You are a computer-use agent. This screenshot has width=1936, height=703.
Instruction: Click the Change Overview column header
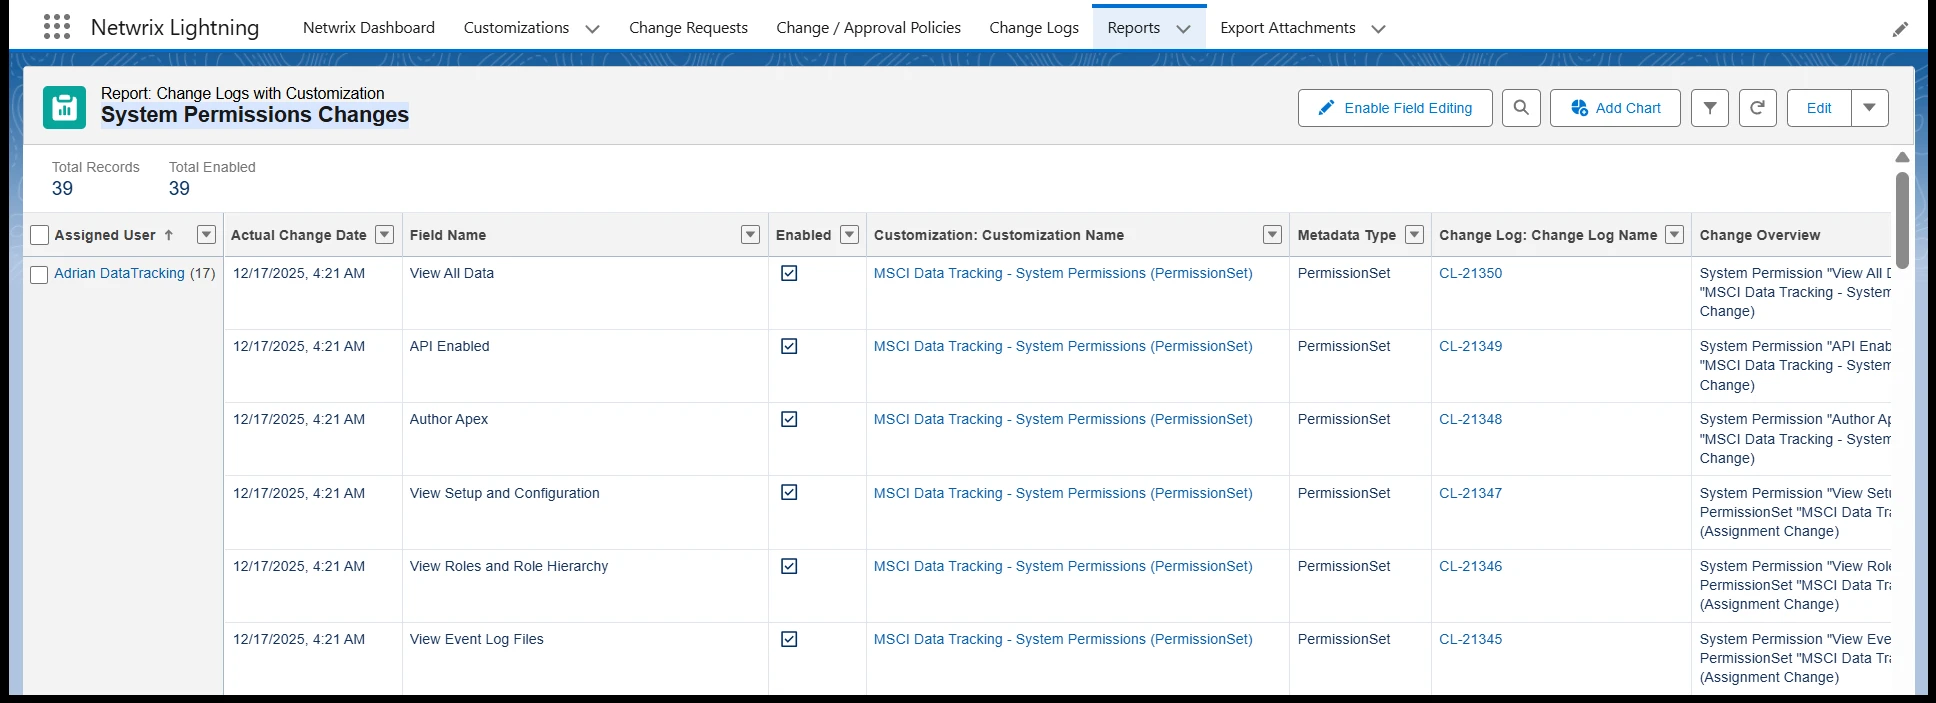pyautogui.click(x=1760, y=235)
